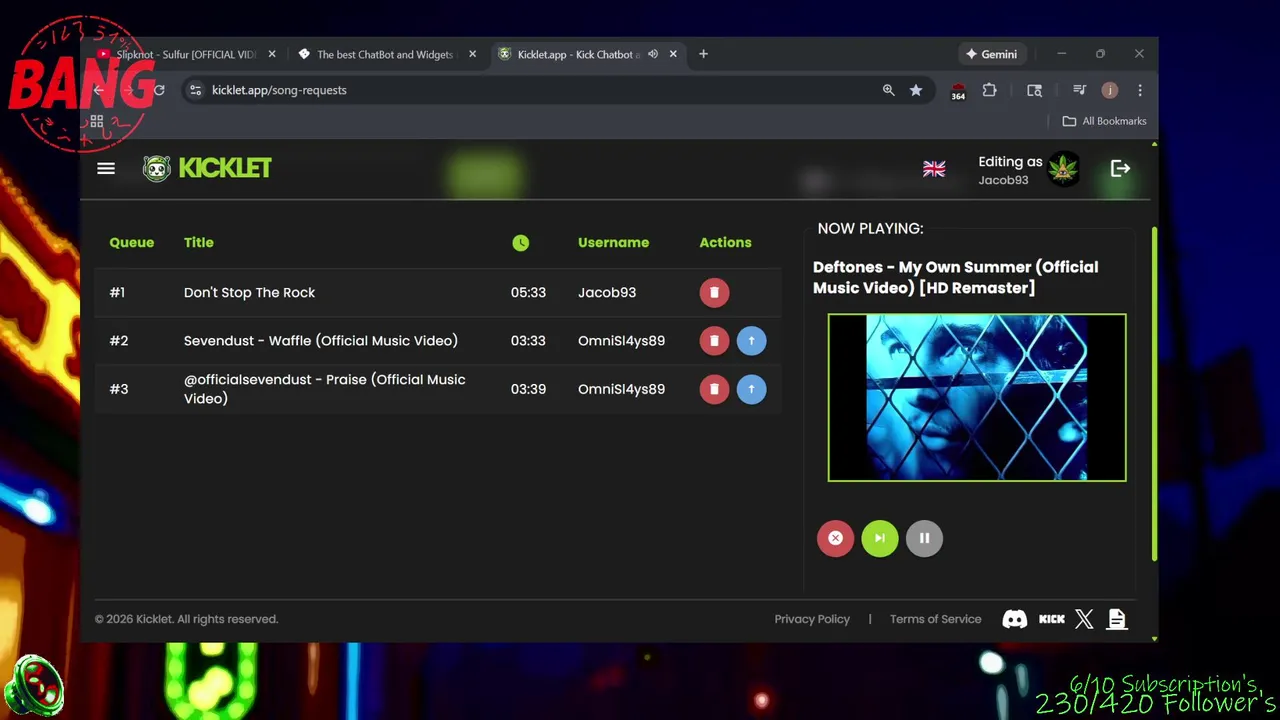Open the documentation icon in footer
The image size is (1280, 720).
1117,619
